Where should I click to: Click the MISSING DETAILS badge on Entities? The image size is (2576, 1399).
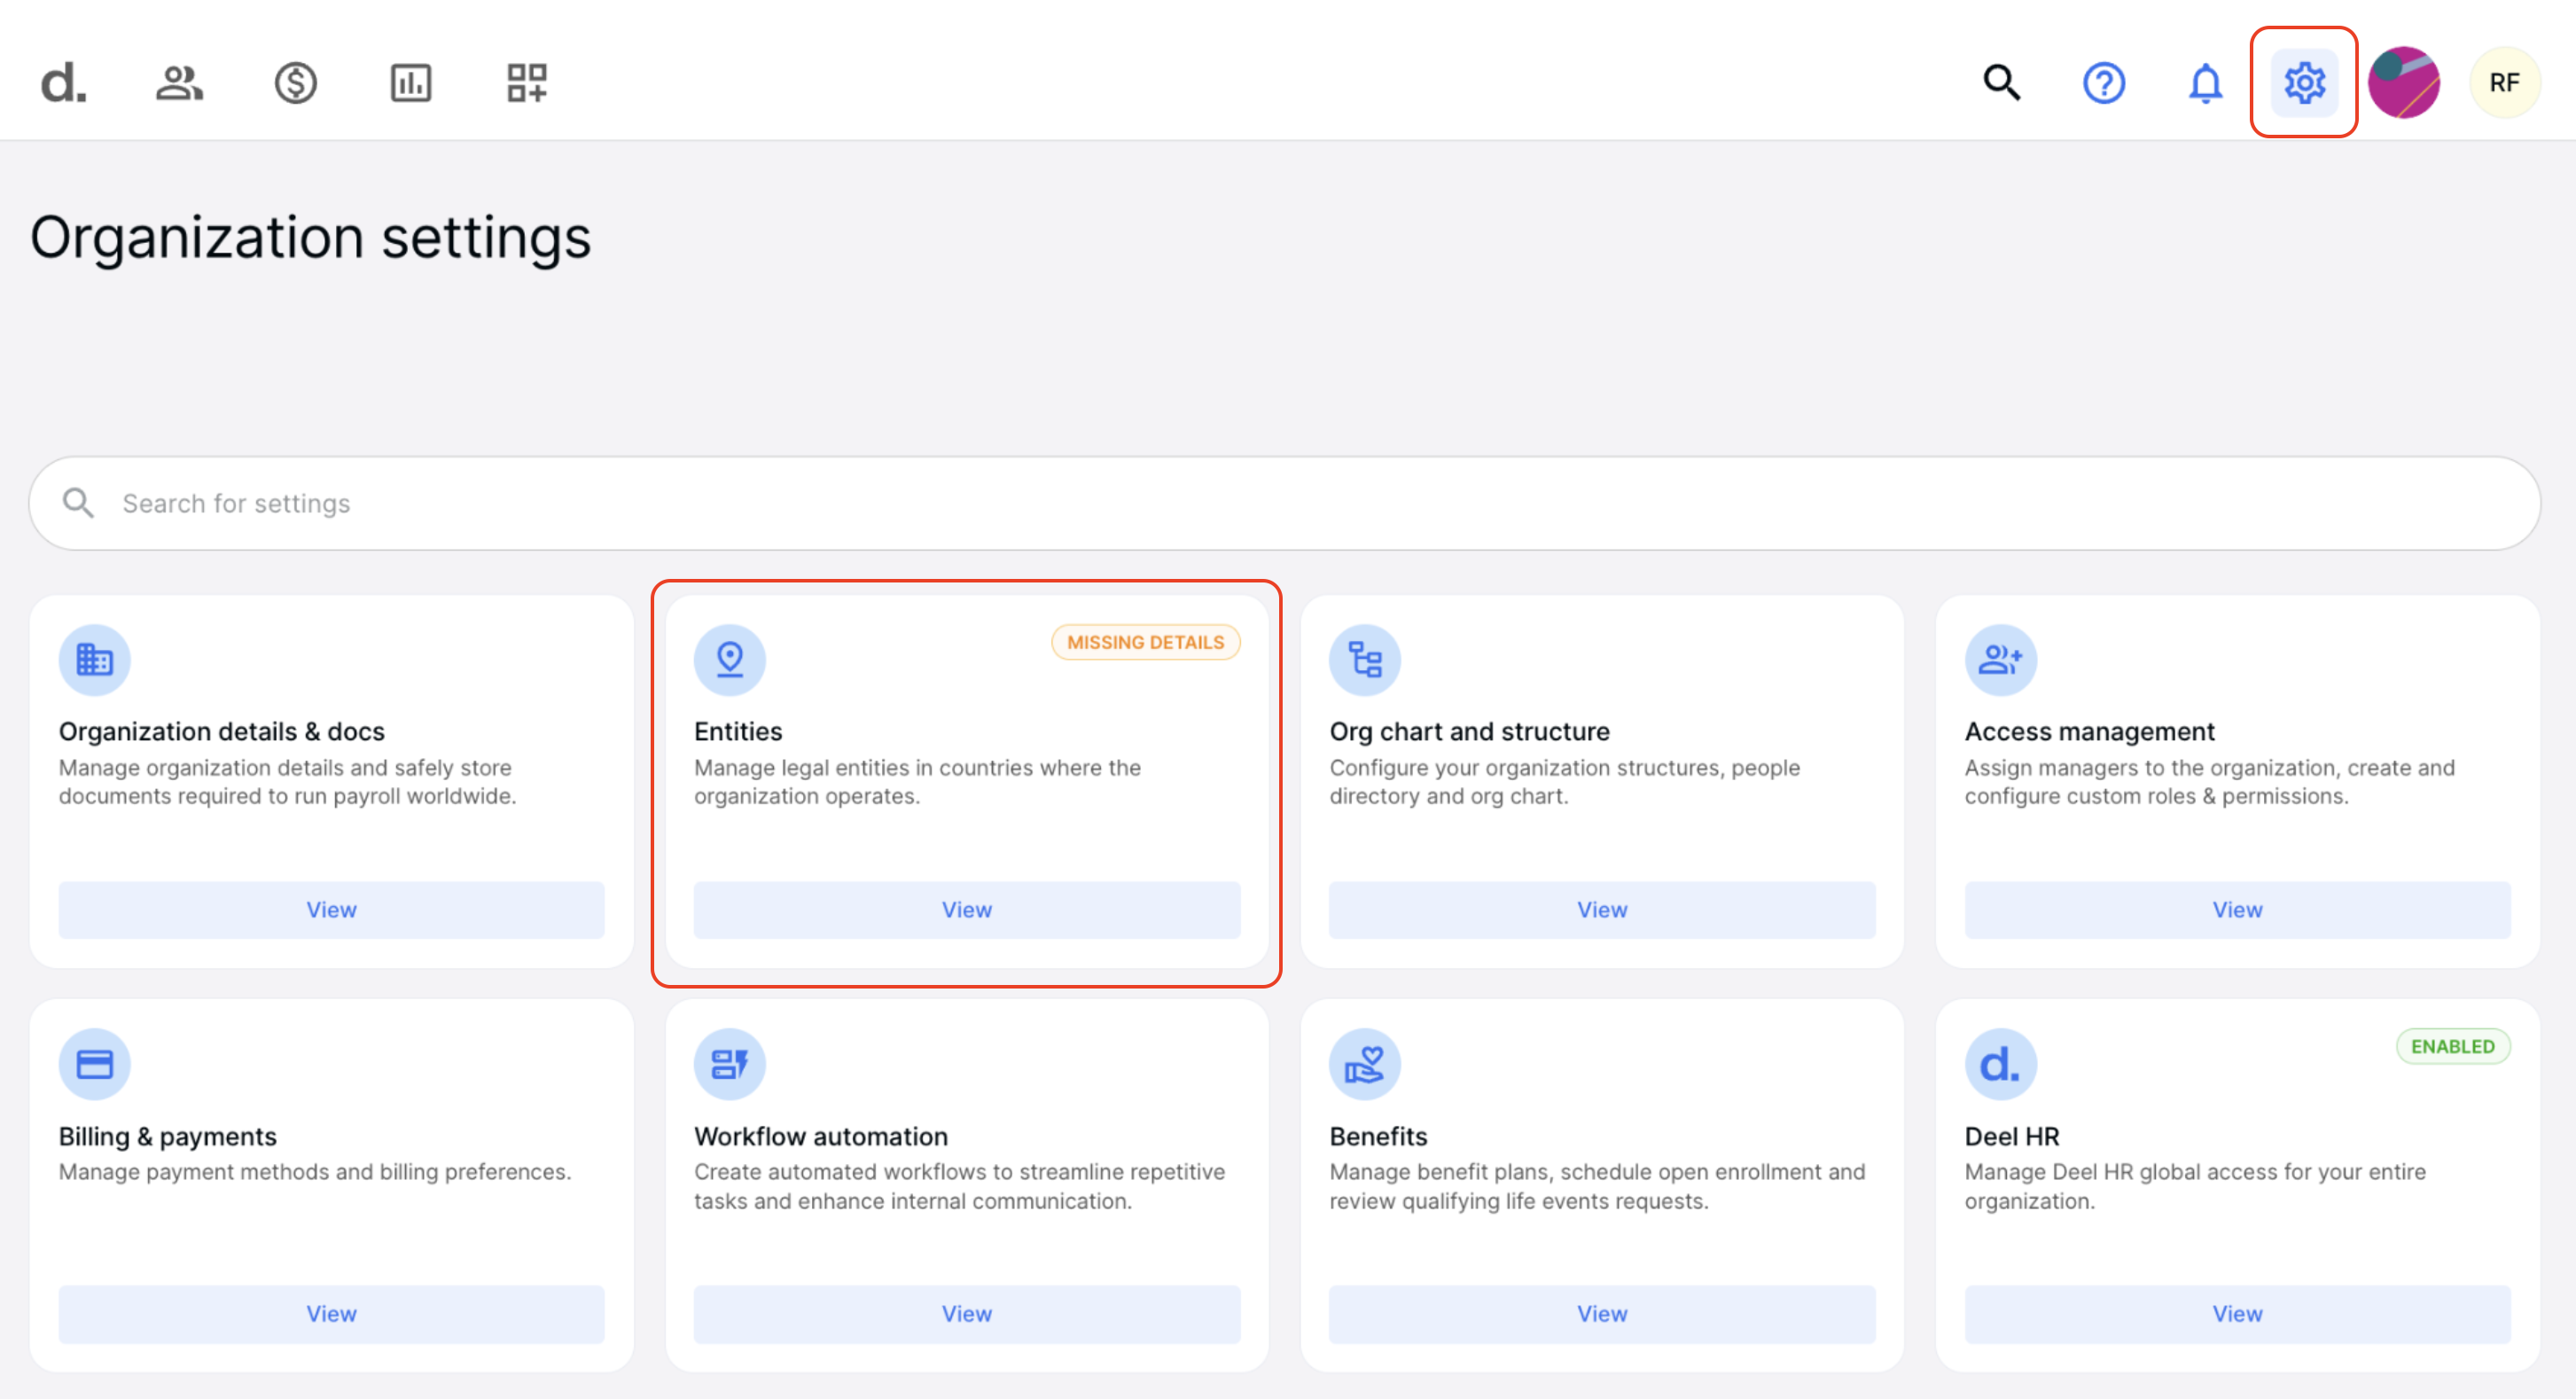[x=1145, y=642]
